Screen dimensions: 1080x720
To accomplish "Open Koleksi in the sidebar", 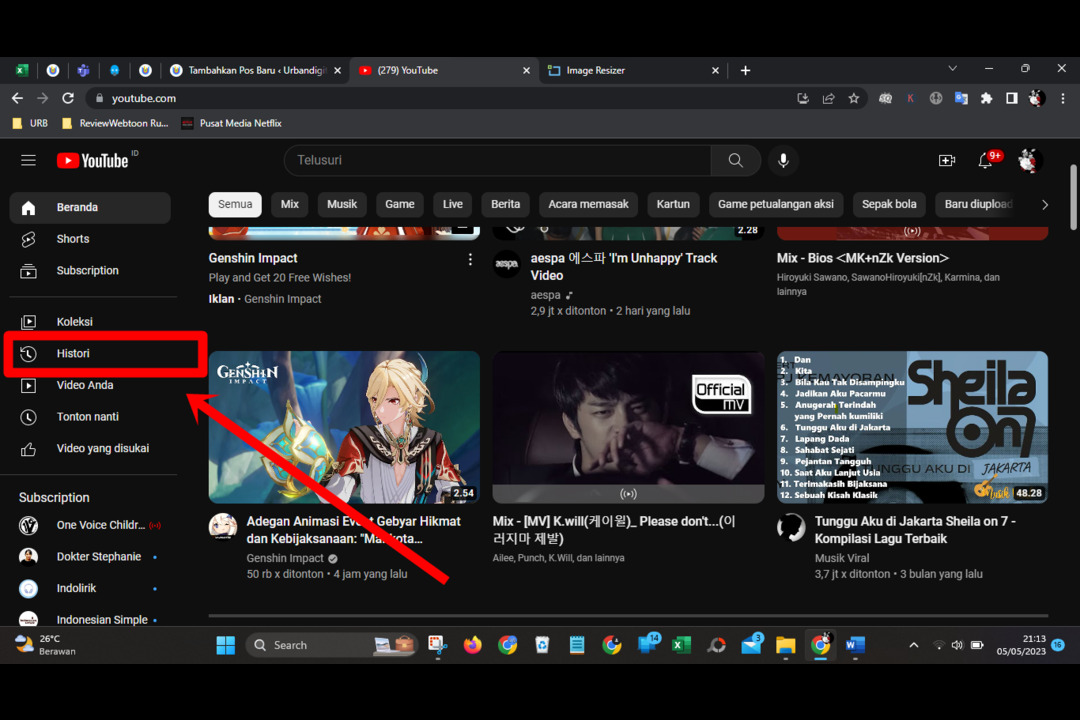I will (90, 322).
